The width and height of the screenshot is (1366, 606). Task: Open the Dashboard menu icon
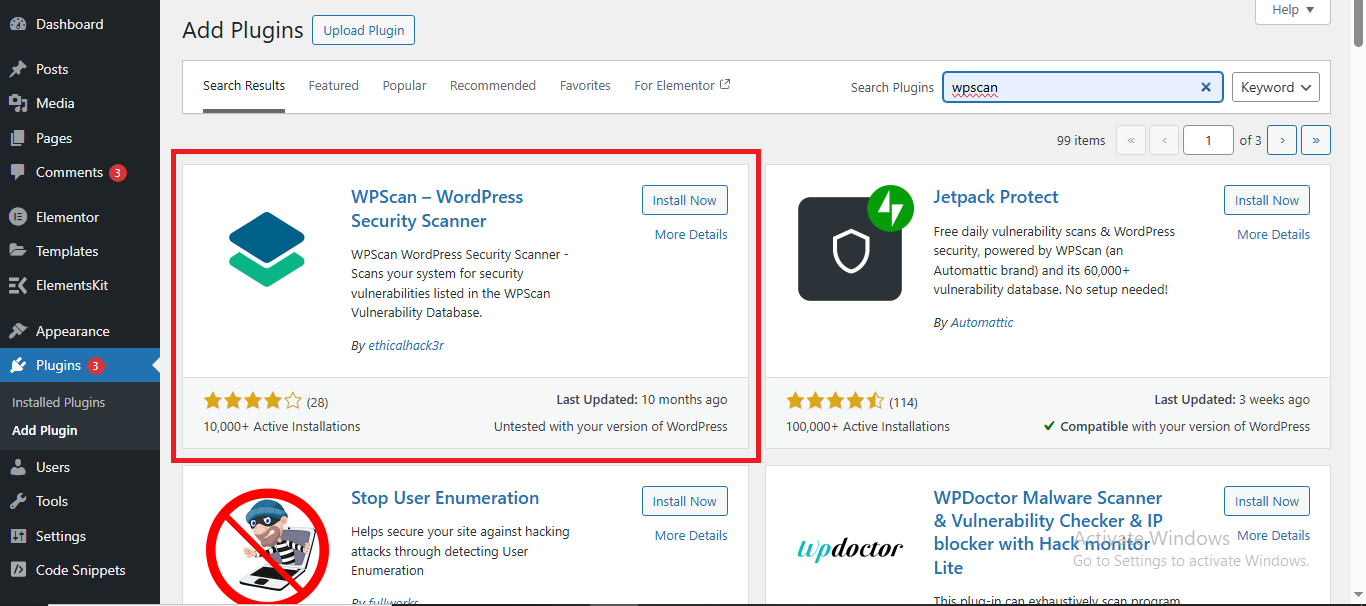[18, 24]
